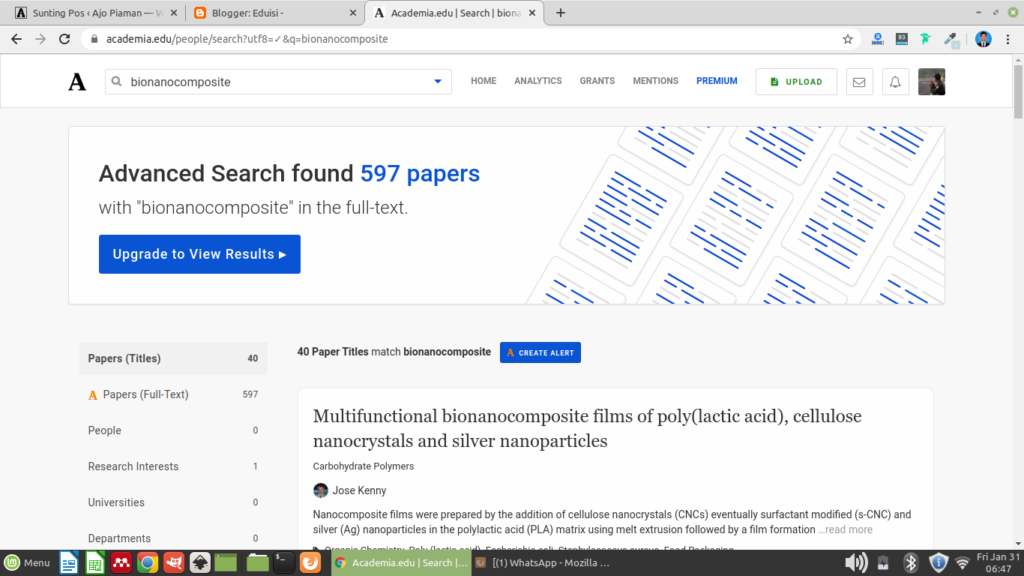Click Jose Kenny's avatar image
1024x576 pixels.
tap(320, 490)
